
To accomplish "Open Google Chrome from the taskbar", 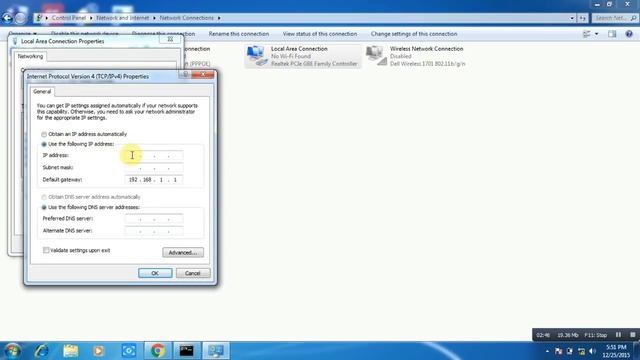I will (158, 351).
